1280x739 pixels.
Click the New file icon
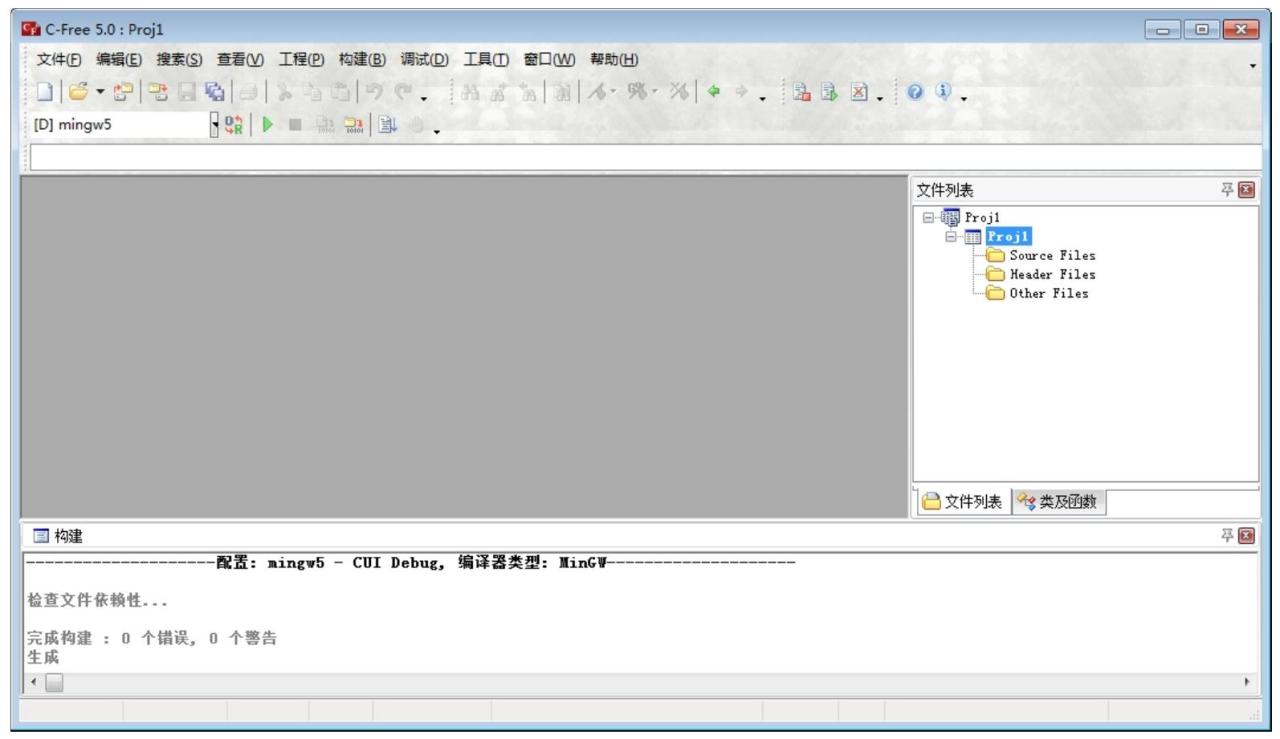45,92
